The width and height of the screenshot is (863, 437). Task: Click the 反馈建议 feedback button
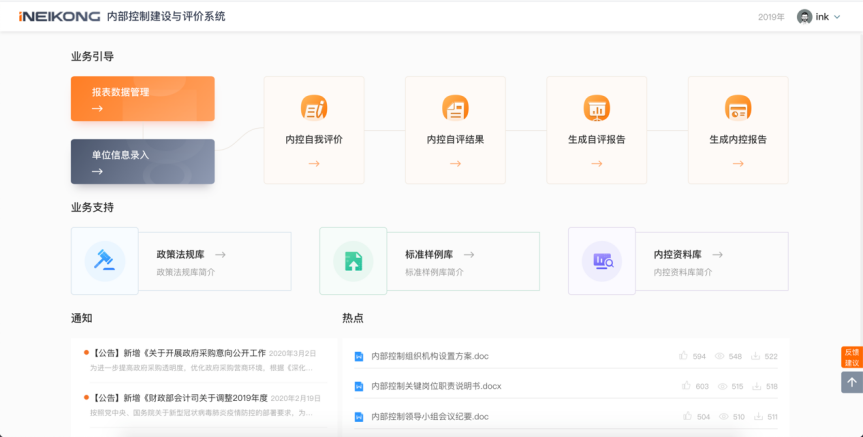(851, 357)
